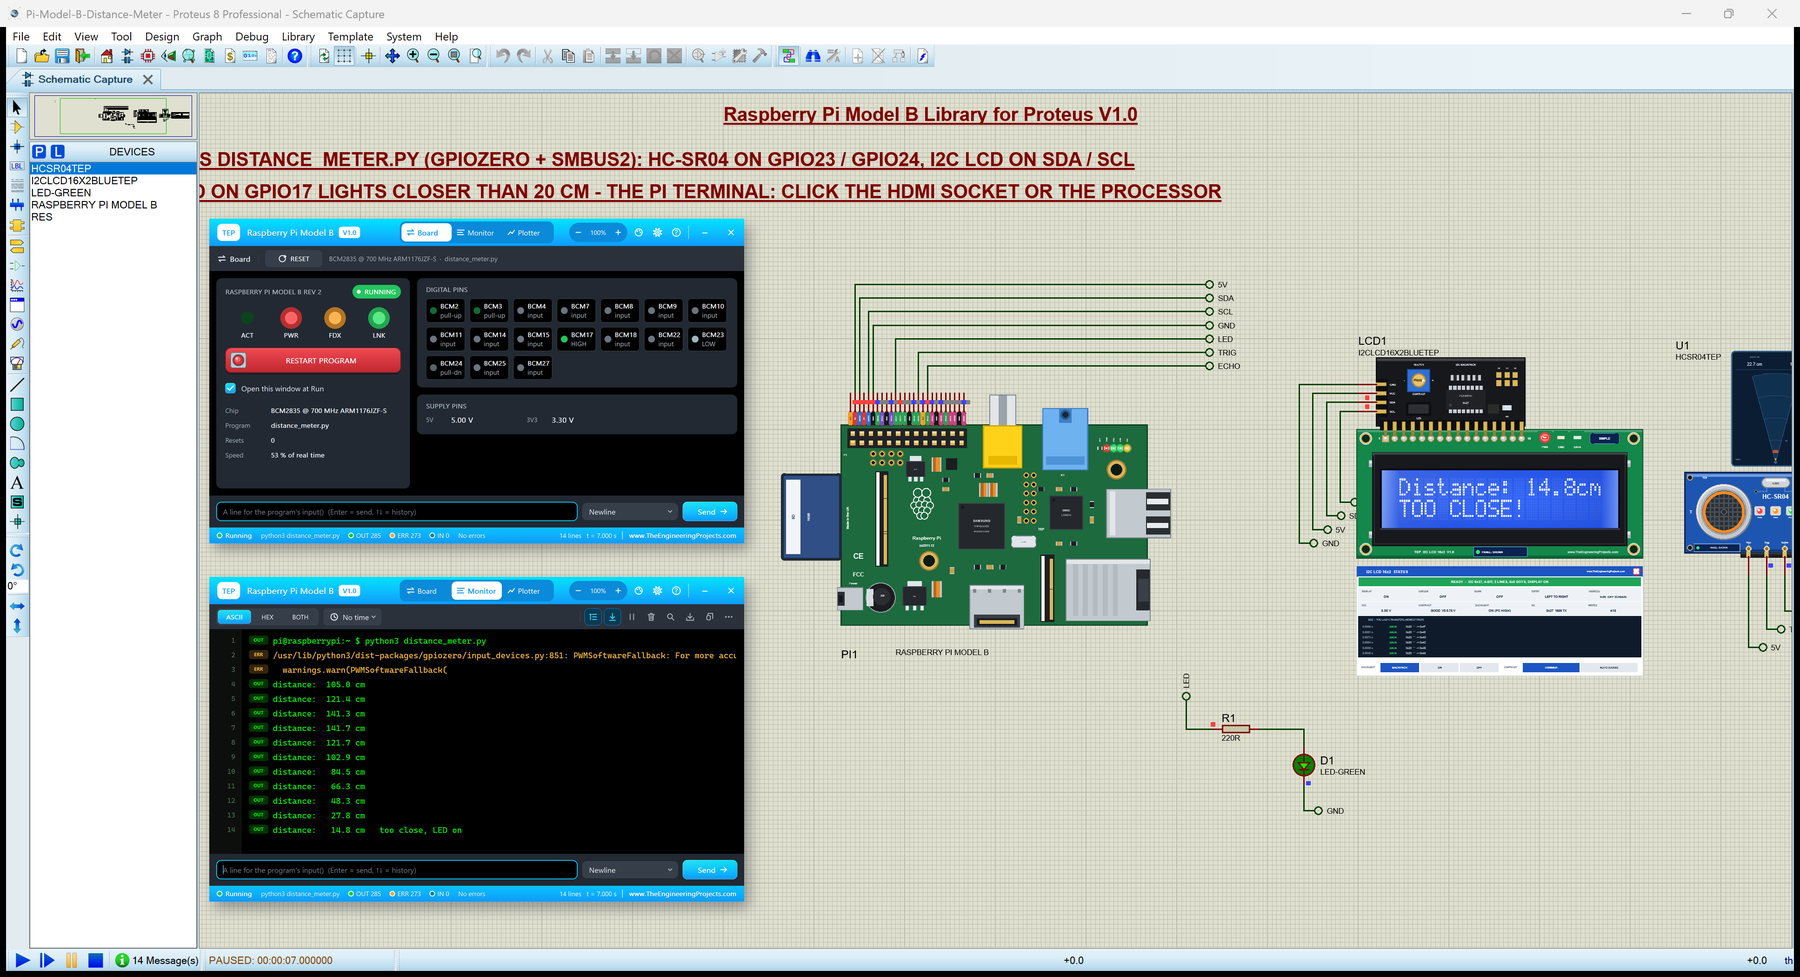Toggle the BCM17 HIGH digital pin

pos(577,340)
